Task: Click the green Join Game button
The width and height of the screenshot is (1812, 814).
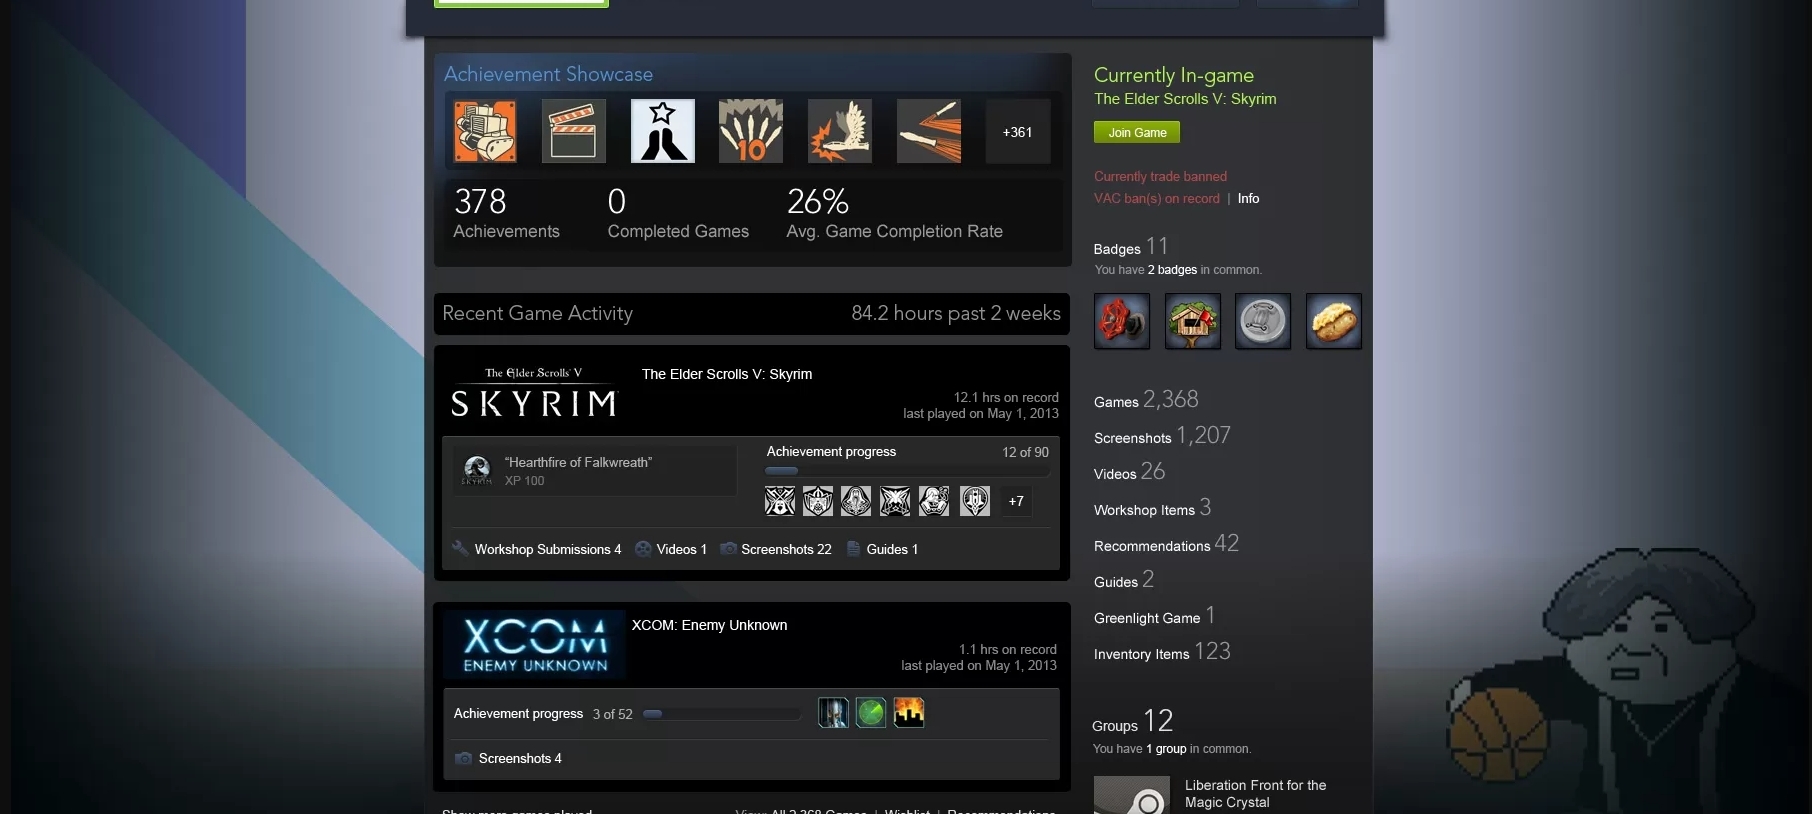Action: (x=1137, y=132)
